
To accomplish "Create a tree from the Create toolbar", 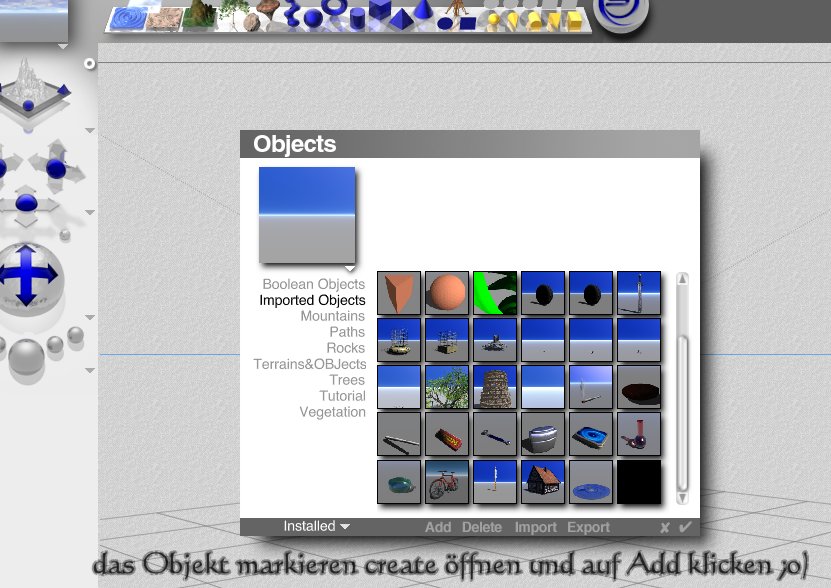I will click(232, 13).
